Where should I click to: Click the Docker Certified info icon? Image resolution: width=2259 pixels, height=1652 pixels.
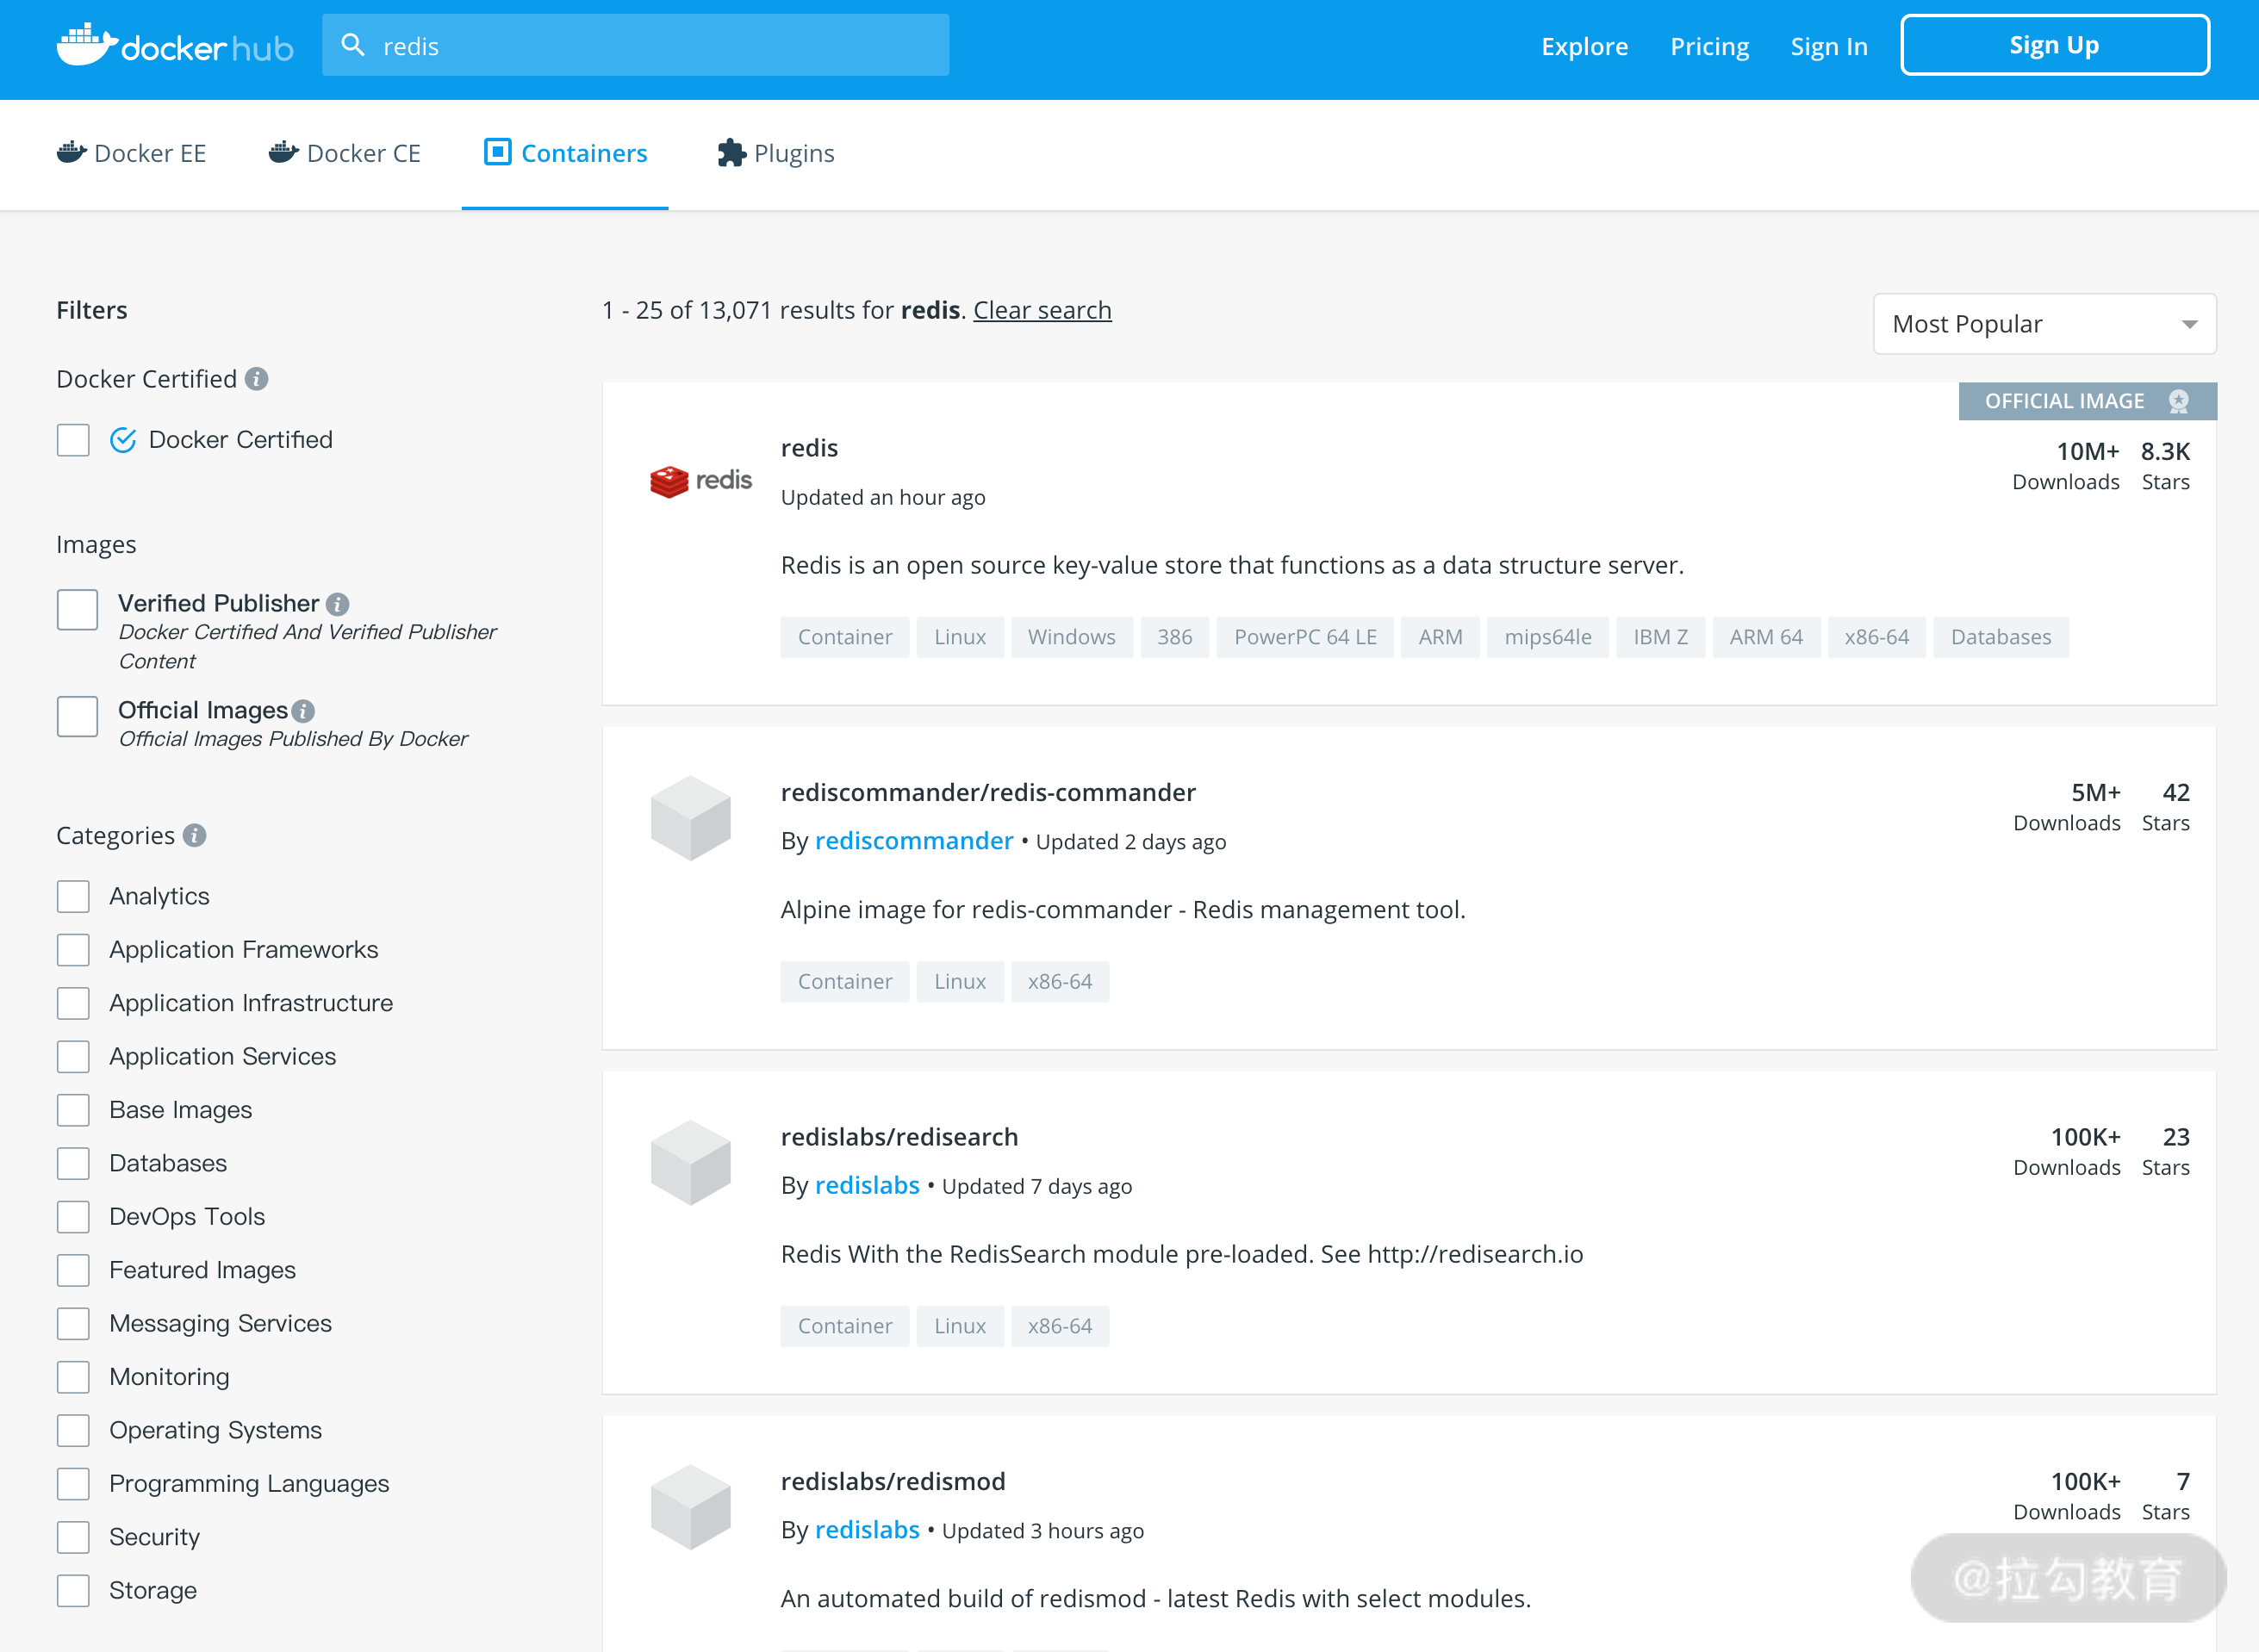click(257, 379)
